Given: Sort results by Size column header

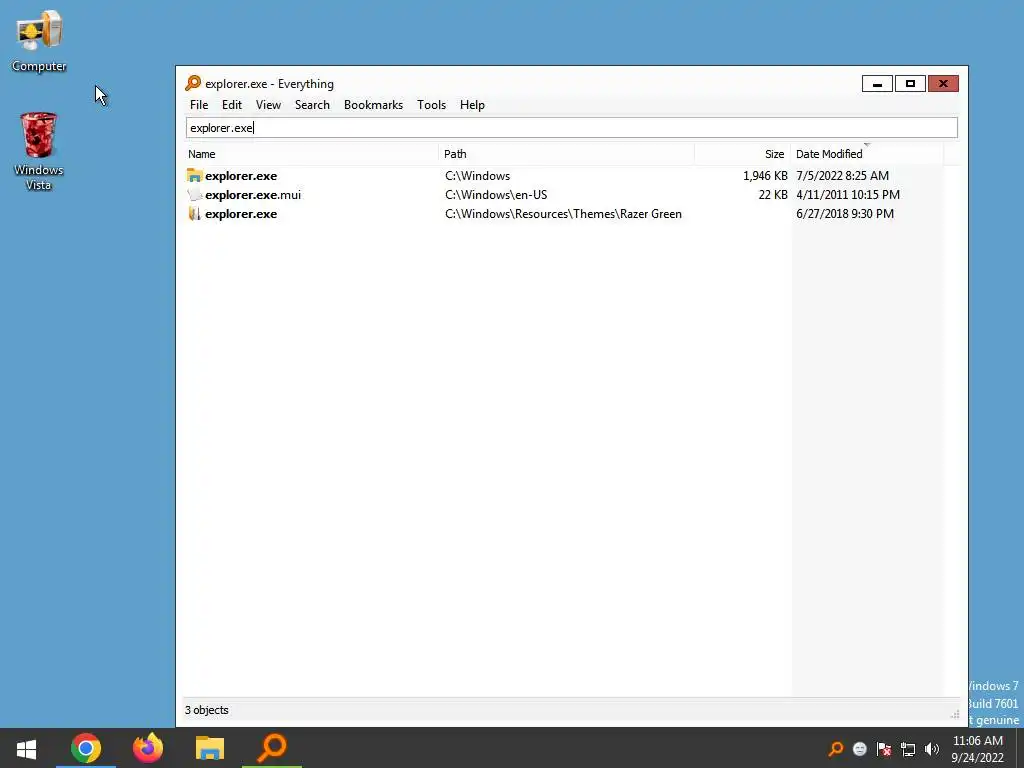Looking at the screenshot, I should pyautogui.click(x=743, y=154).
